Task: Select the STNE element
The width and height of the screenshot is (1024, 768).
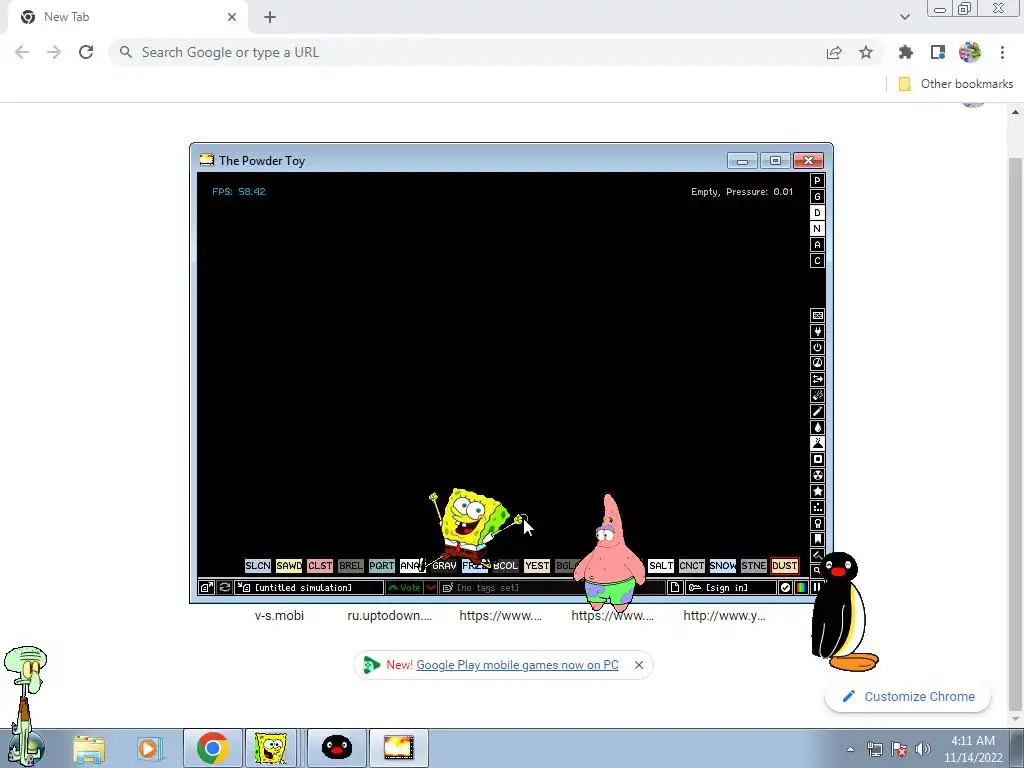Action: (754, 566)
